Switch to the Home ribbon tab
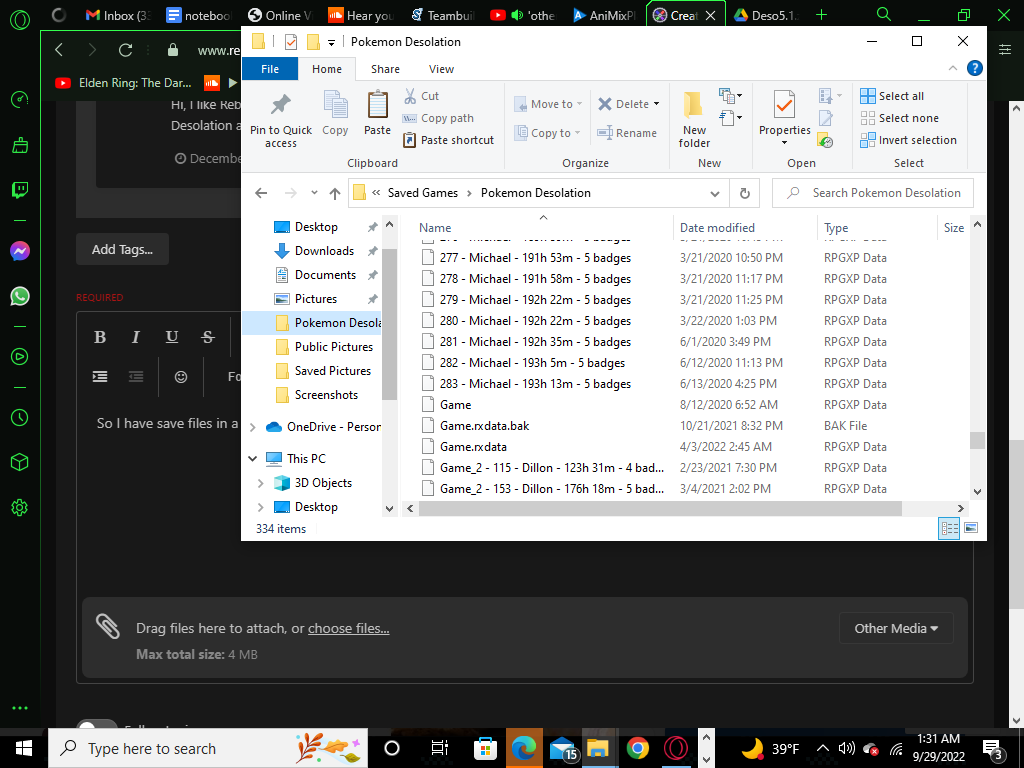This screenshot has height=768, width=1024. point(327,69)
